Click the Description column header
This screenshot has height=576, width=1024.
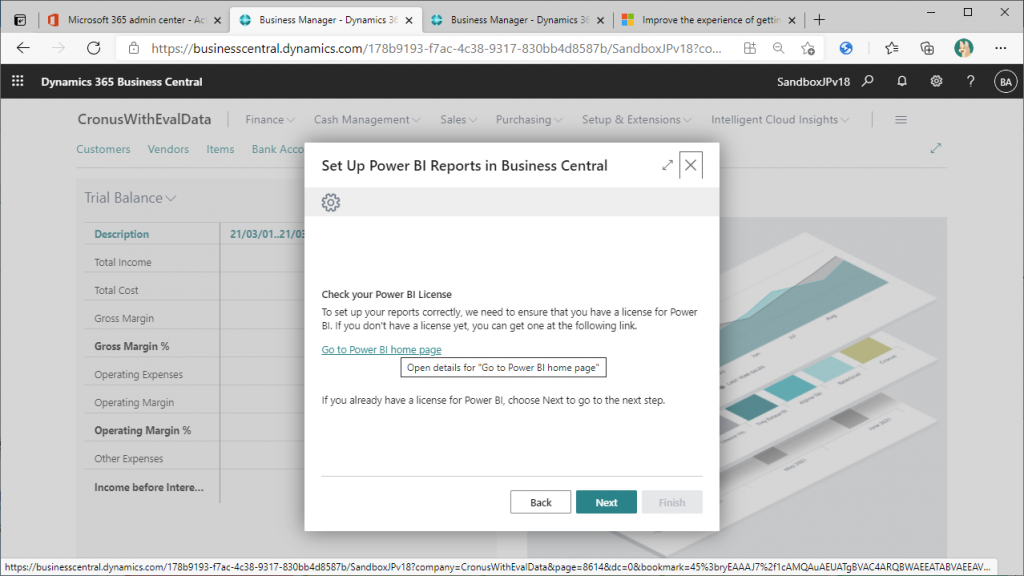[x=121, y=234]
